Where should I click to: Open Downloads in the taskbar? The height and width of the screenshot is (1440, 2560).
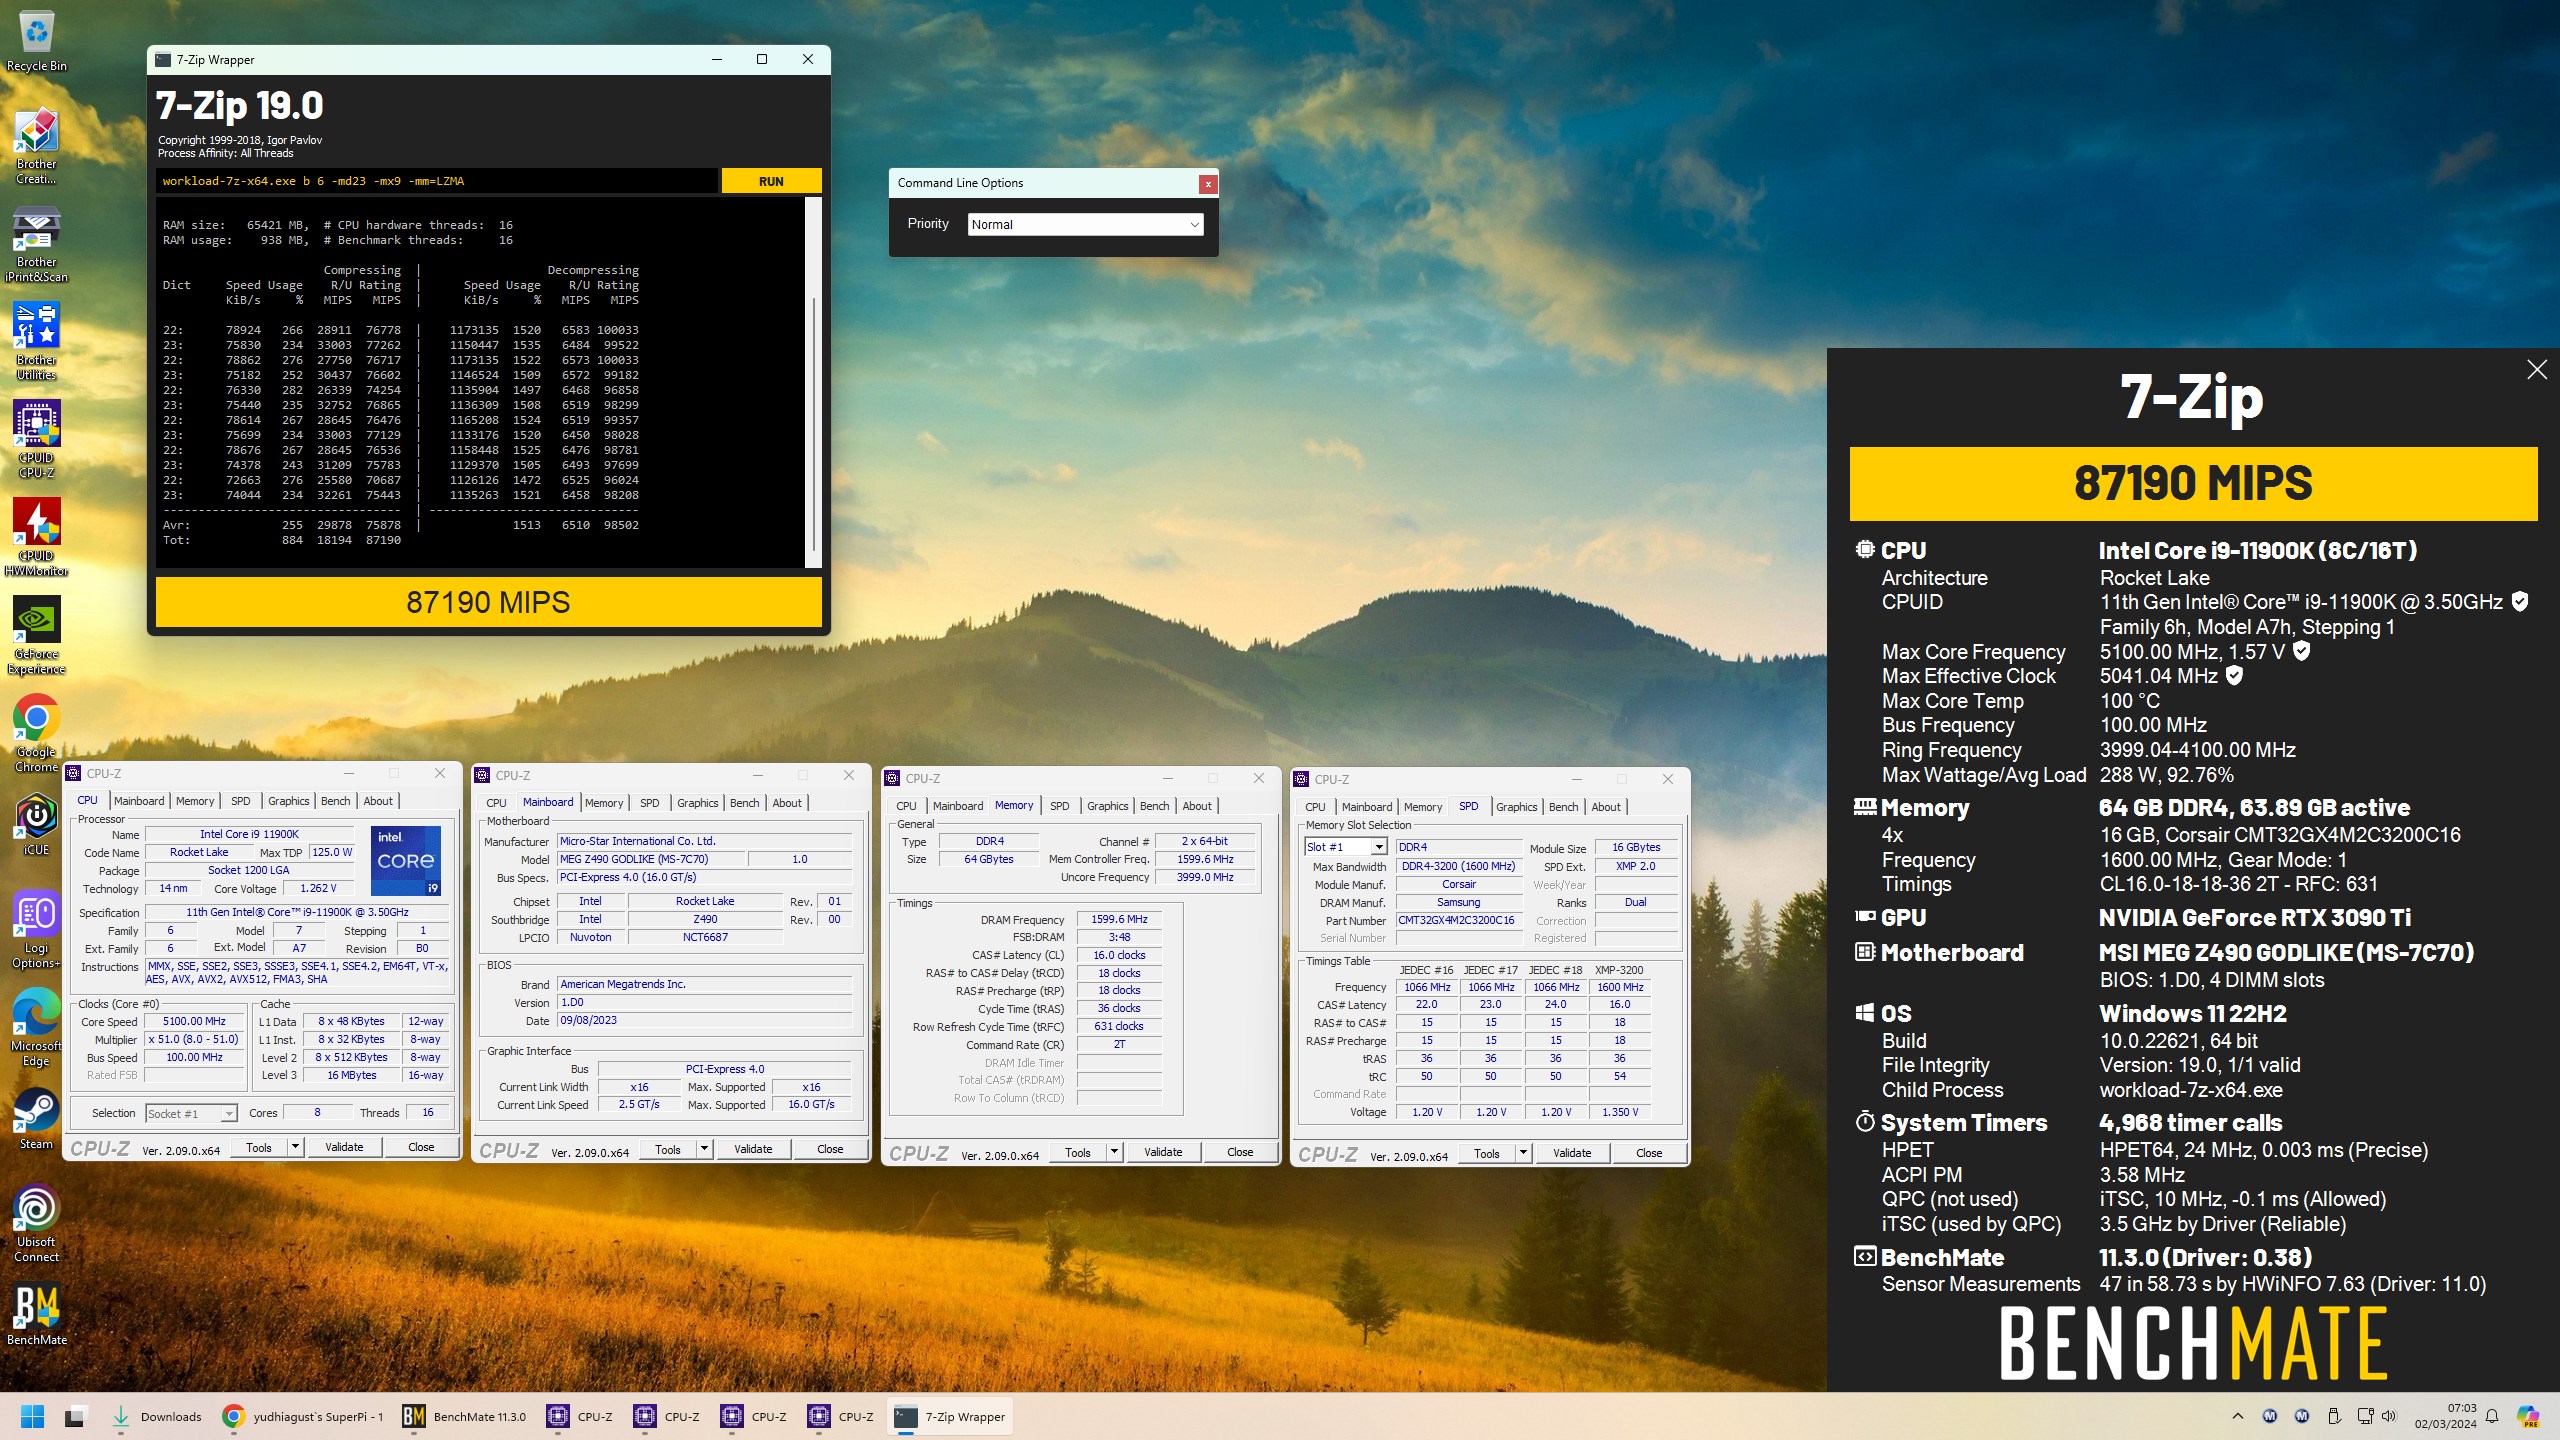tap(156, 1416)
